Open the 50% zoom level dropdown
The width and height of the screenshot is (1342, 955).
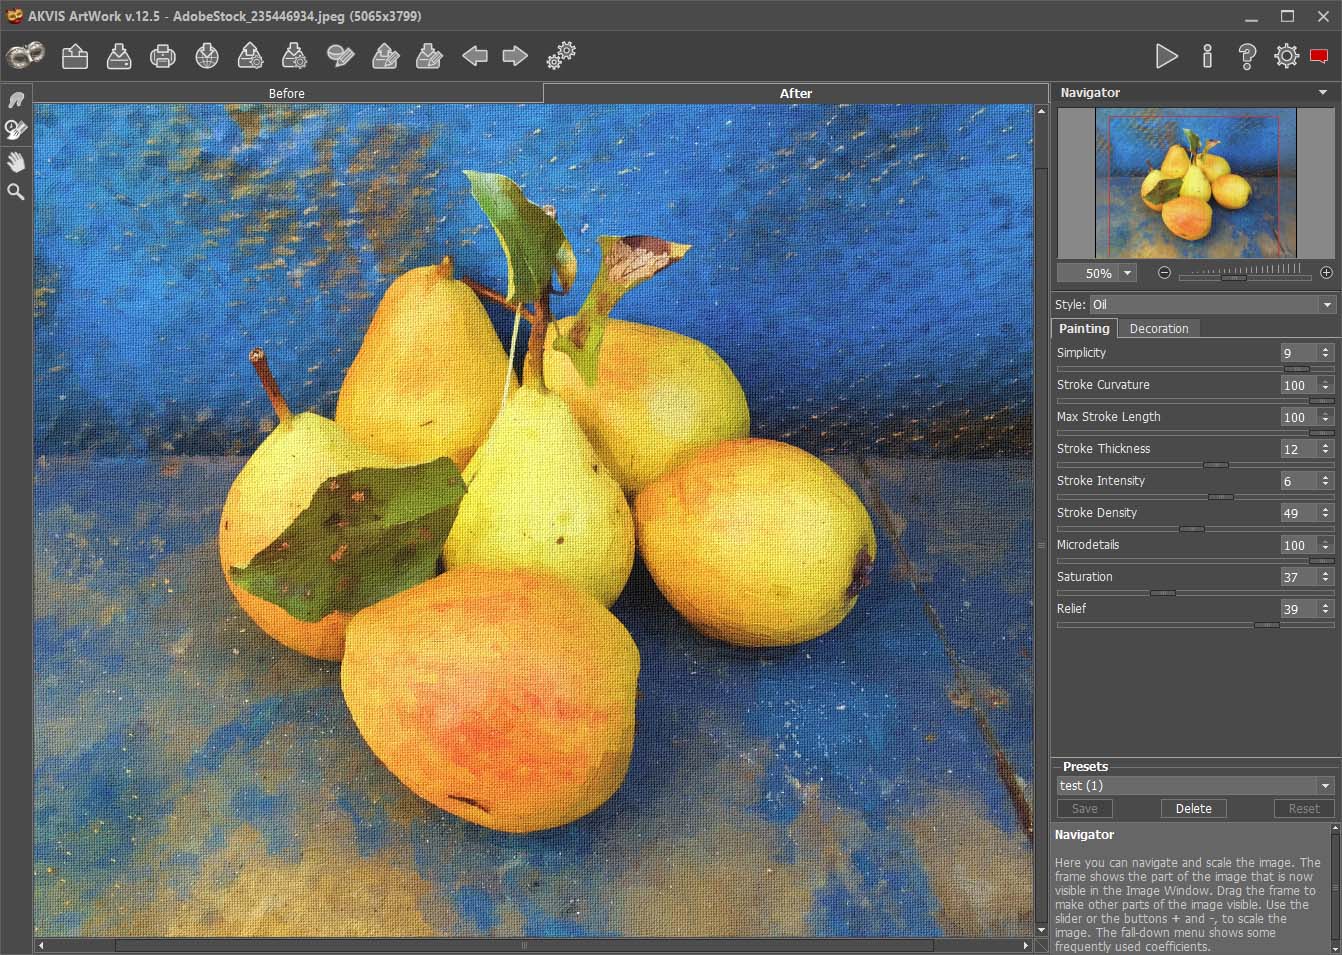1128,273
